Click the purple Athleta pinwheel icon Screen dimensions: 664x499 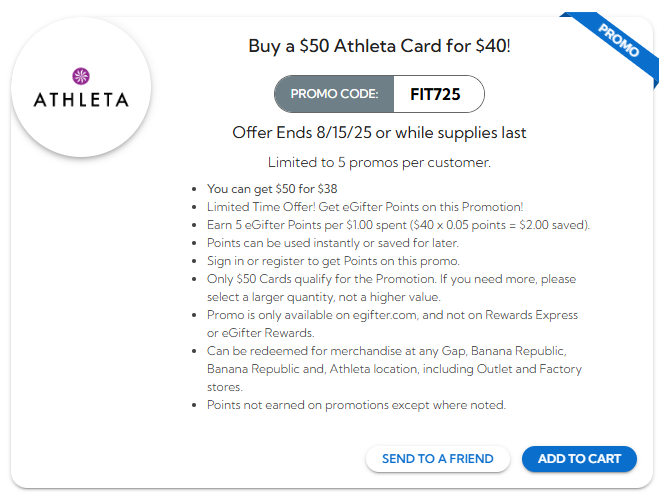pyautogui.click(x=81, y=76)
